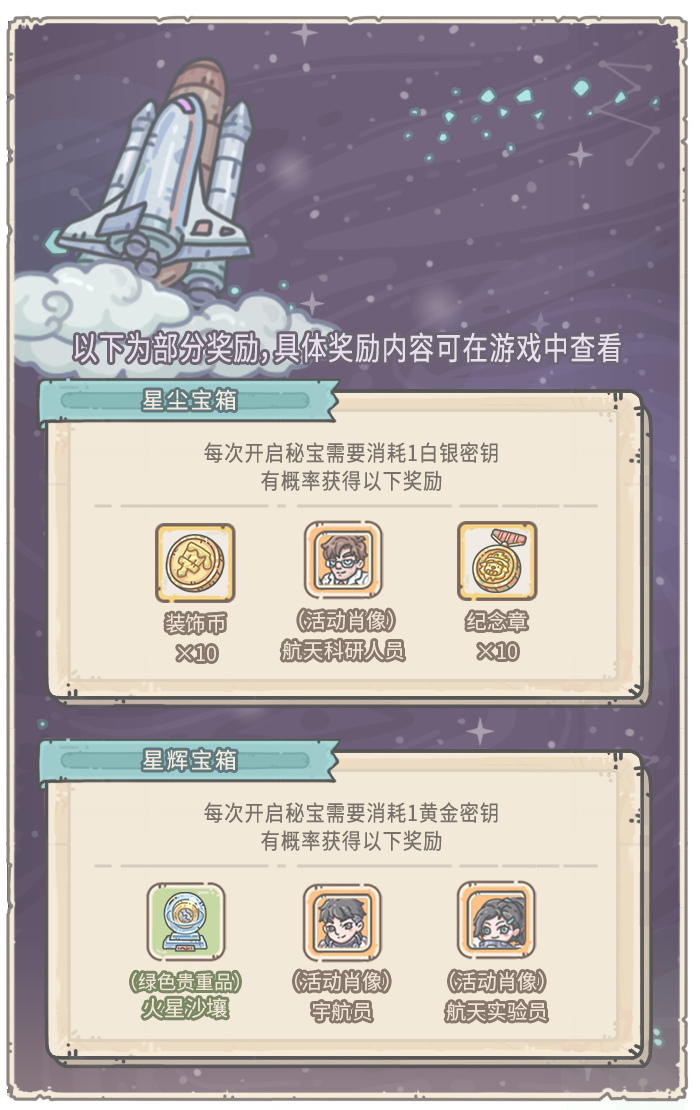This screenshot has width=700, height=1110.
Task: Select the 火星沙壤 green treasure icon
Action: tap(186, 922)
